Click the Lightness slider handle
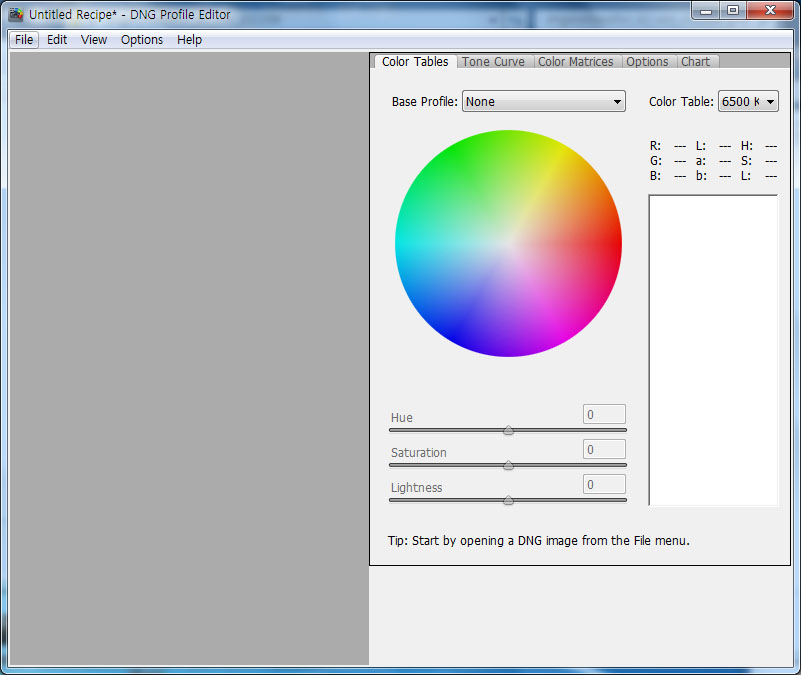Image resolution: width=801 pixels, height=675 pixels. 508,500
